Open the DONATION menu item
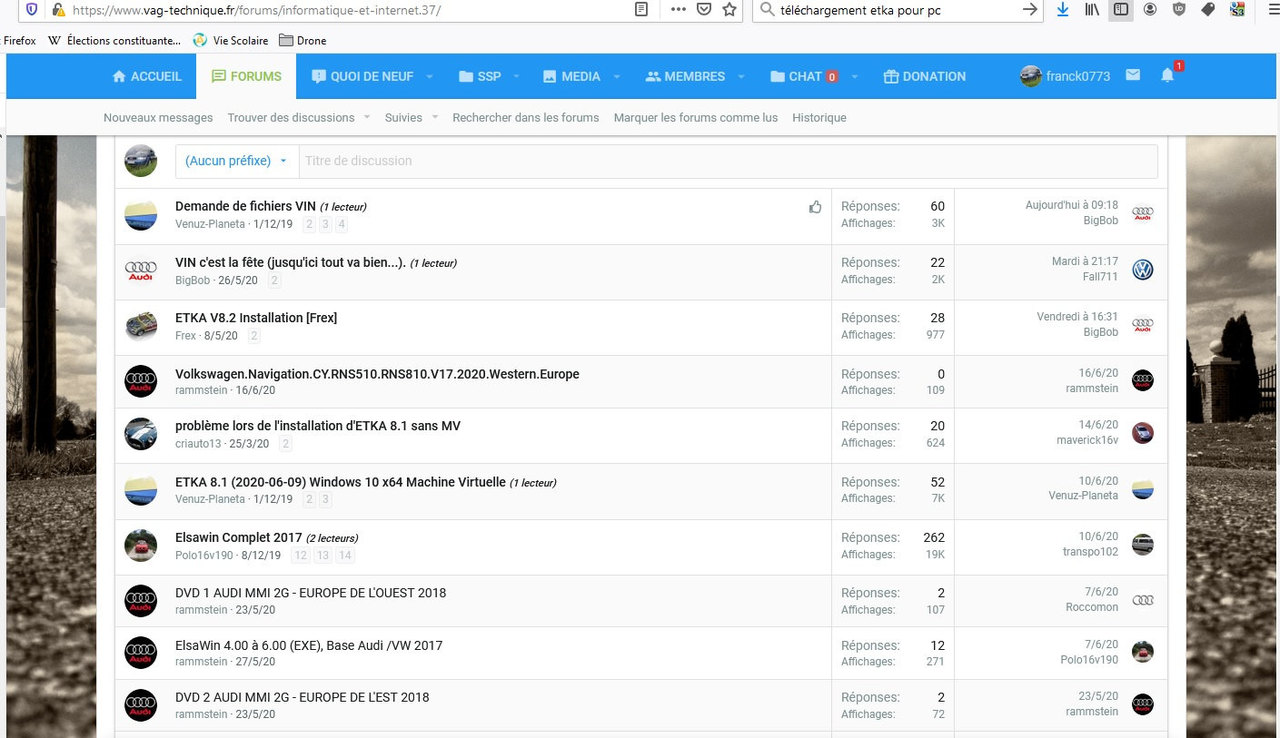 pyautogui.click(x=924, y=76)
